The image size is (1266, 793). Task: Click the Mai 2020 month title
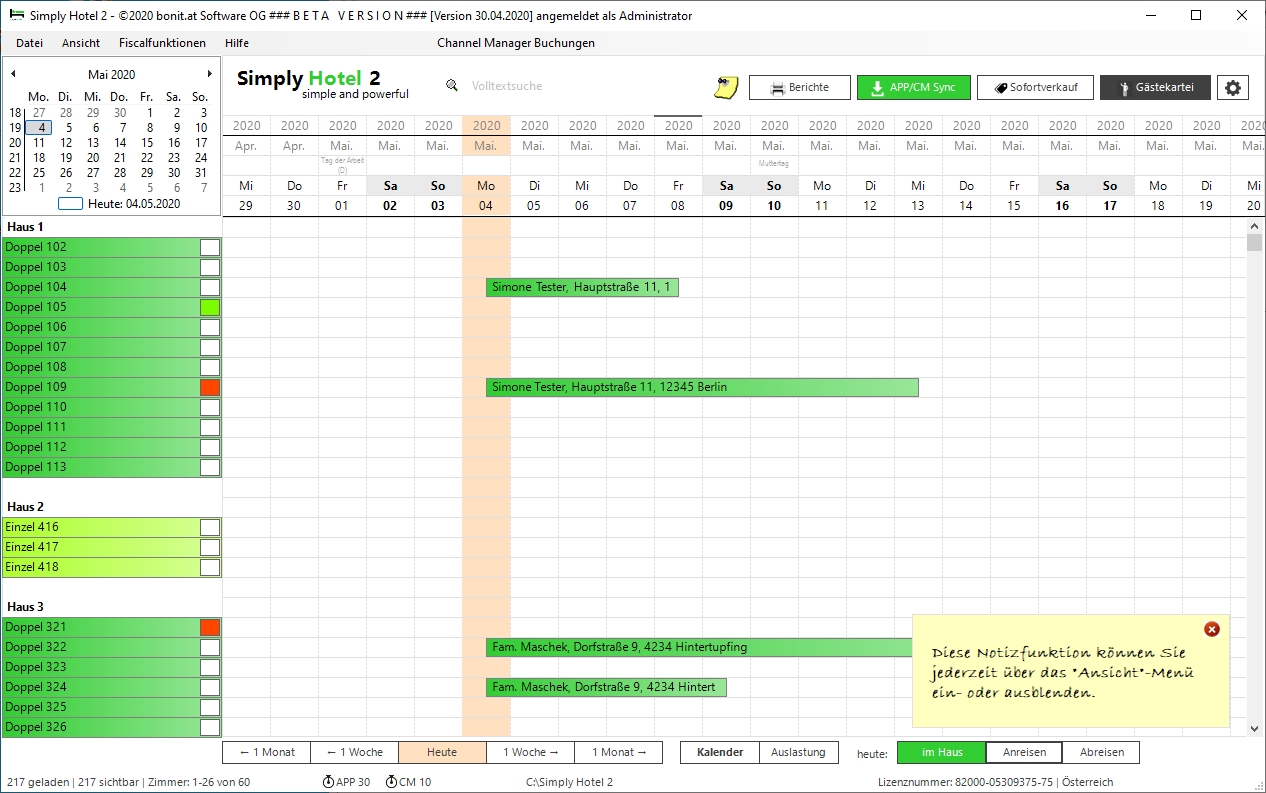point(111,74)
